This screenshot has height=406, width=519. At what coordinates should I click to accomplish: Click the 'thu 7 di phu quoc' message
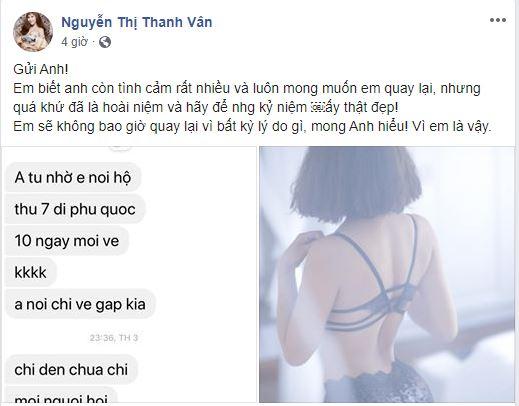pos(75,209)
